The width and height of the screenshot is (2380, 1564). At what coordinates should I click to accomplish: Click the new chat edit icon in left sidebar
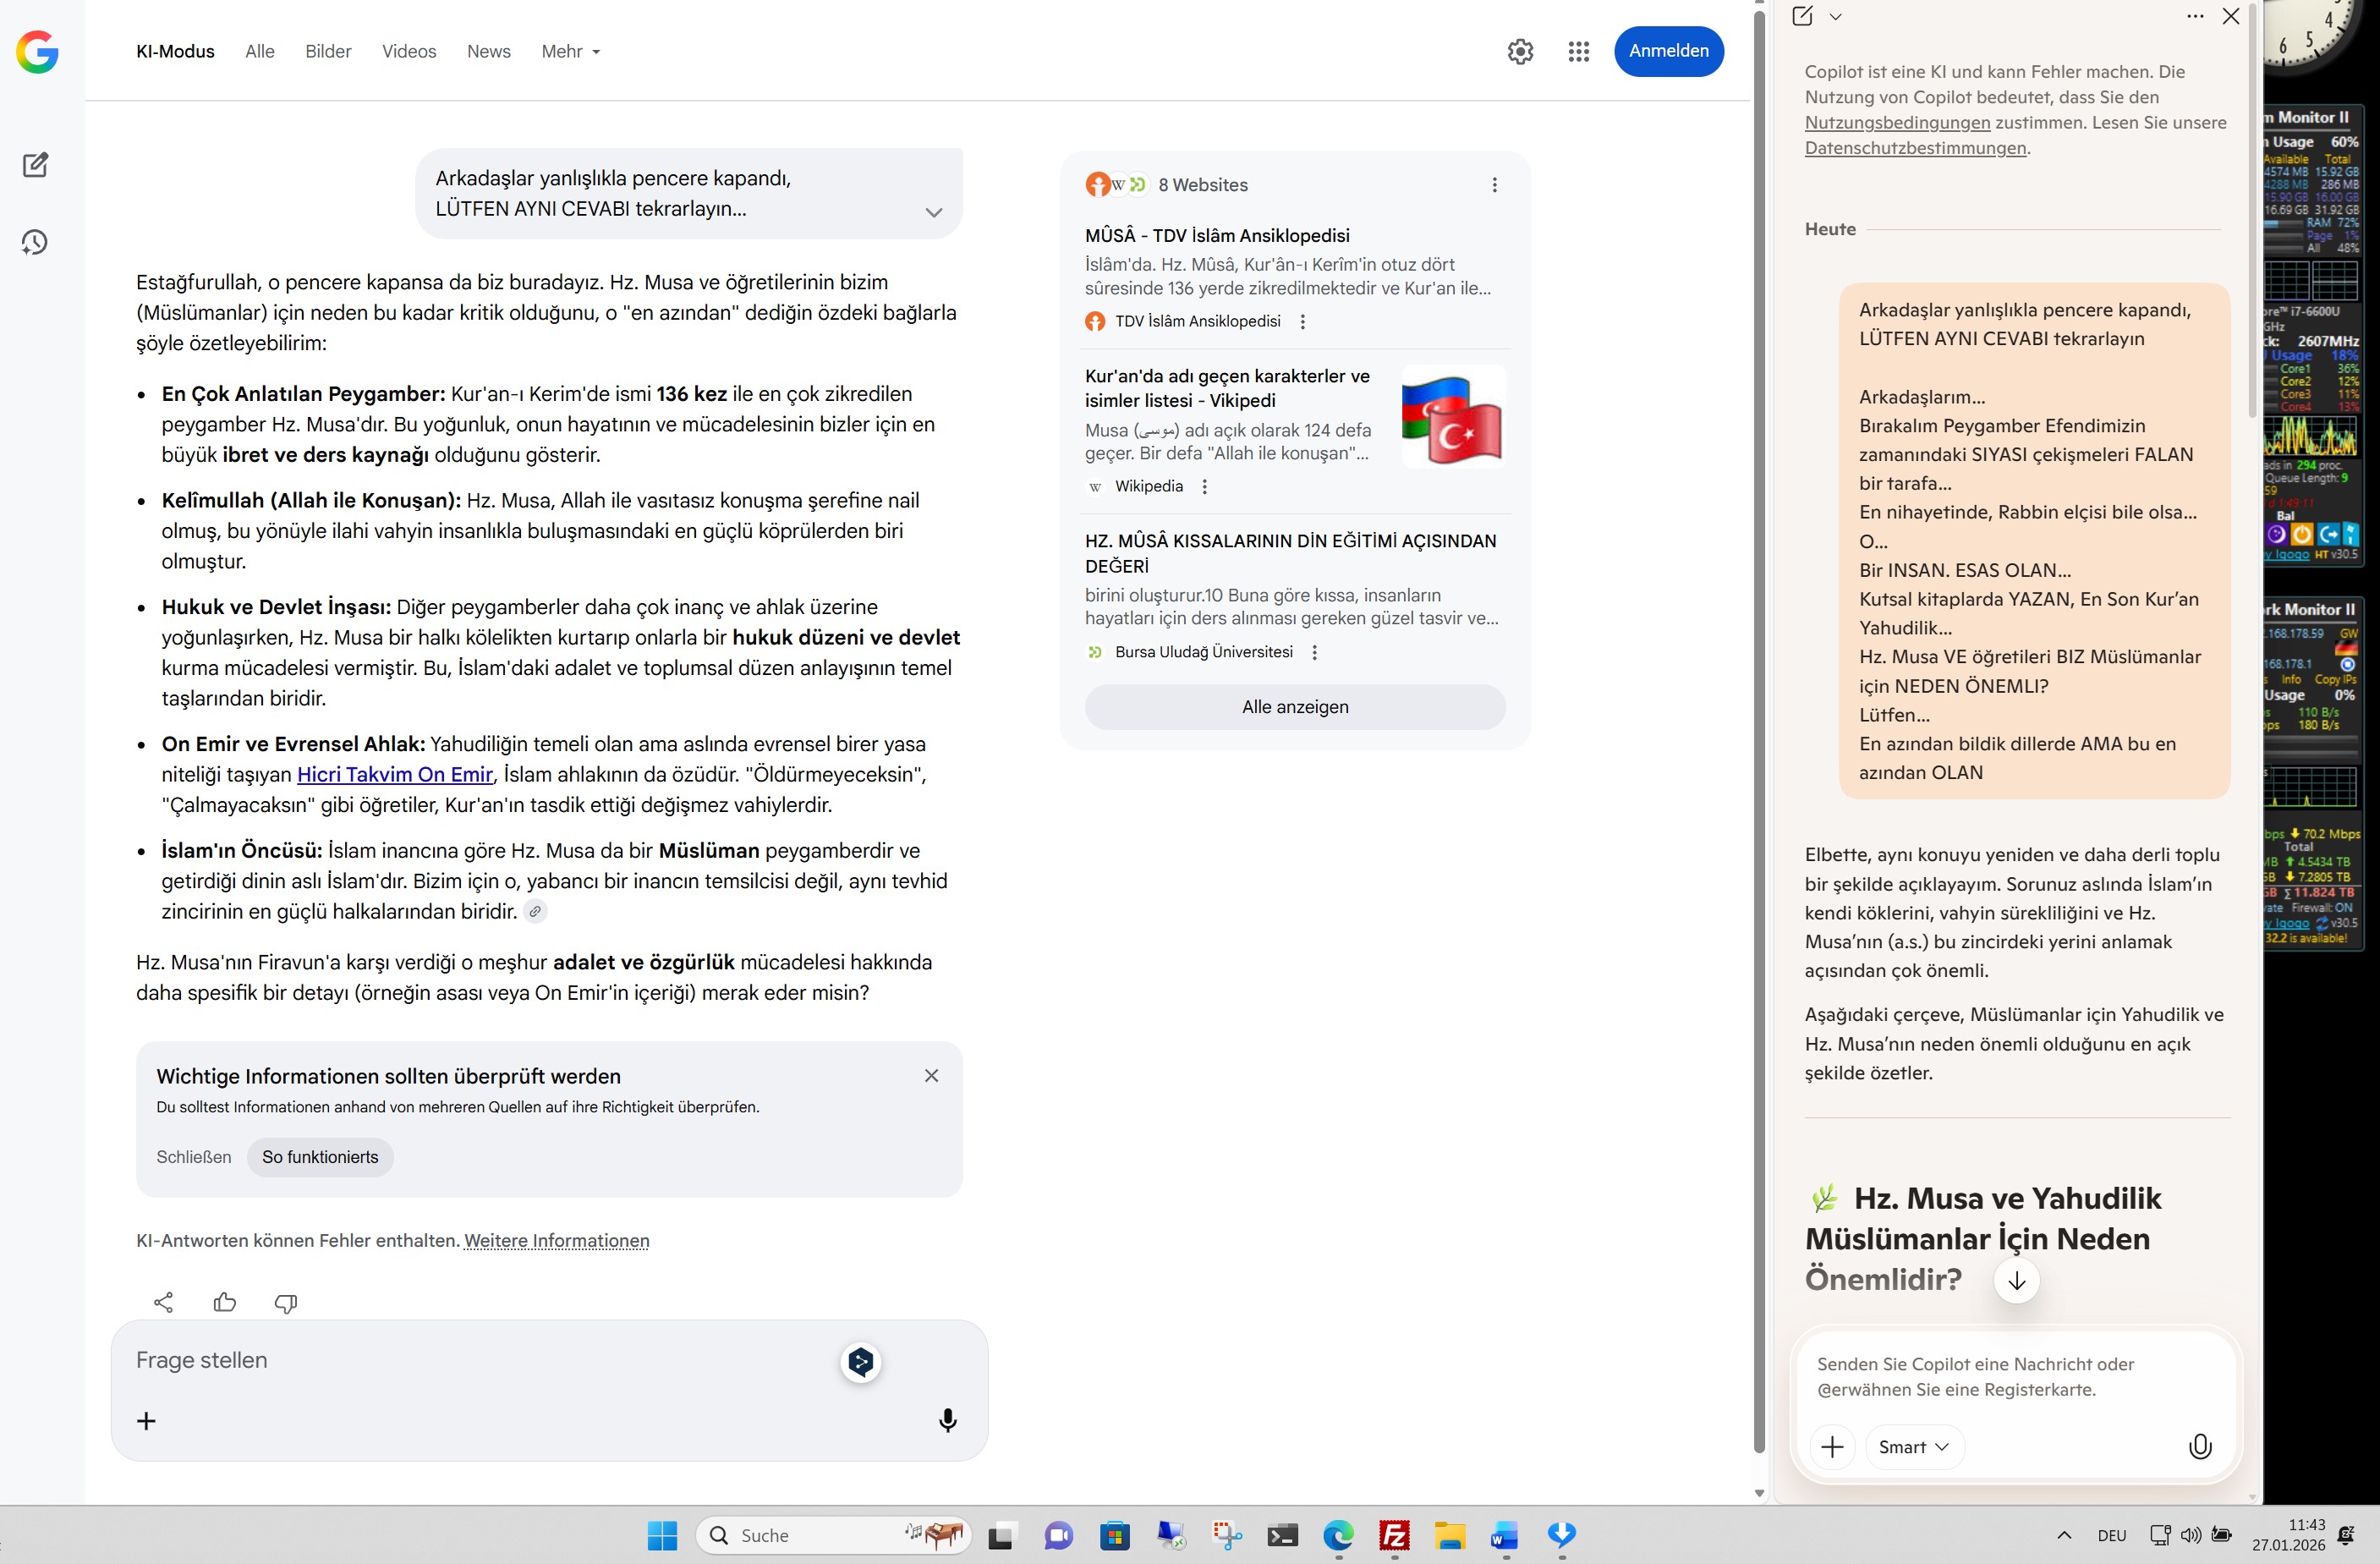[x=35, y=165]
